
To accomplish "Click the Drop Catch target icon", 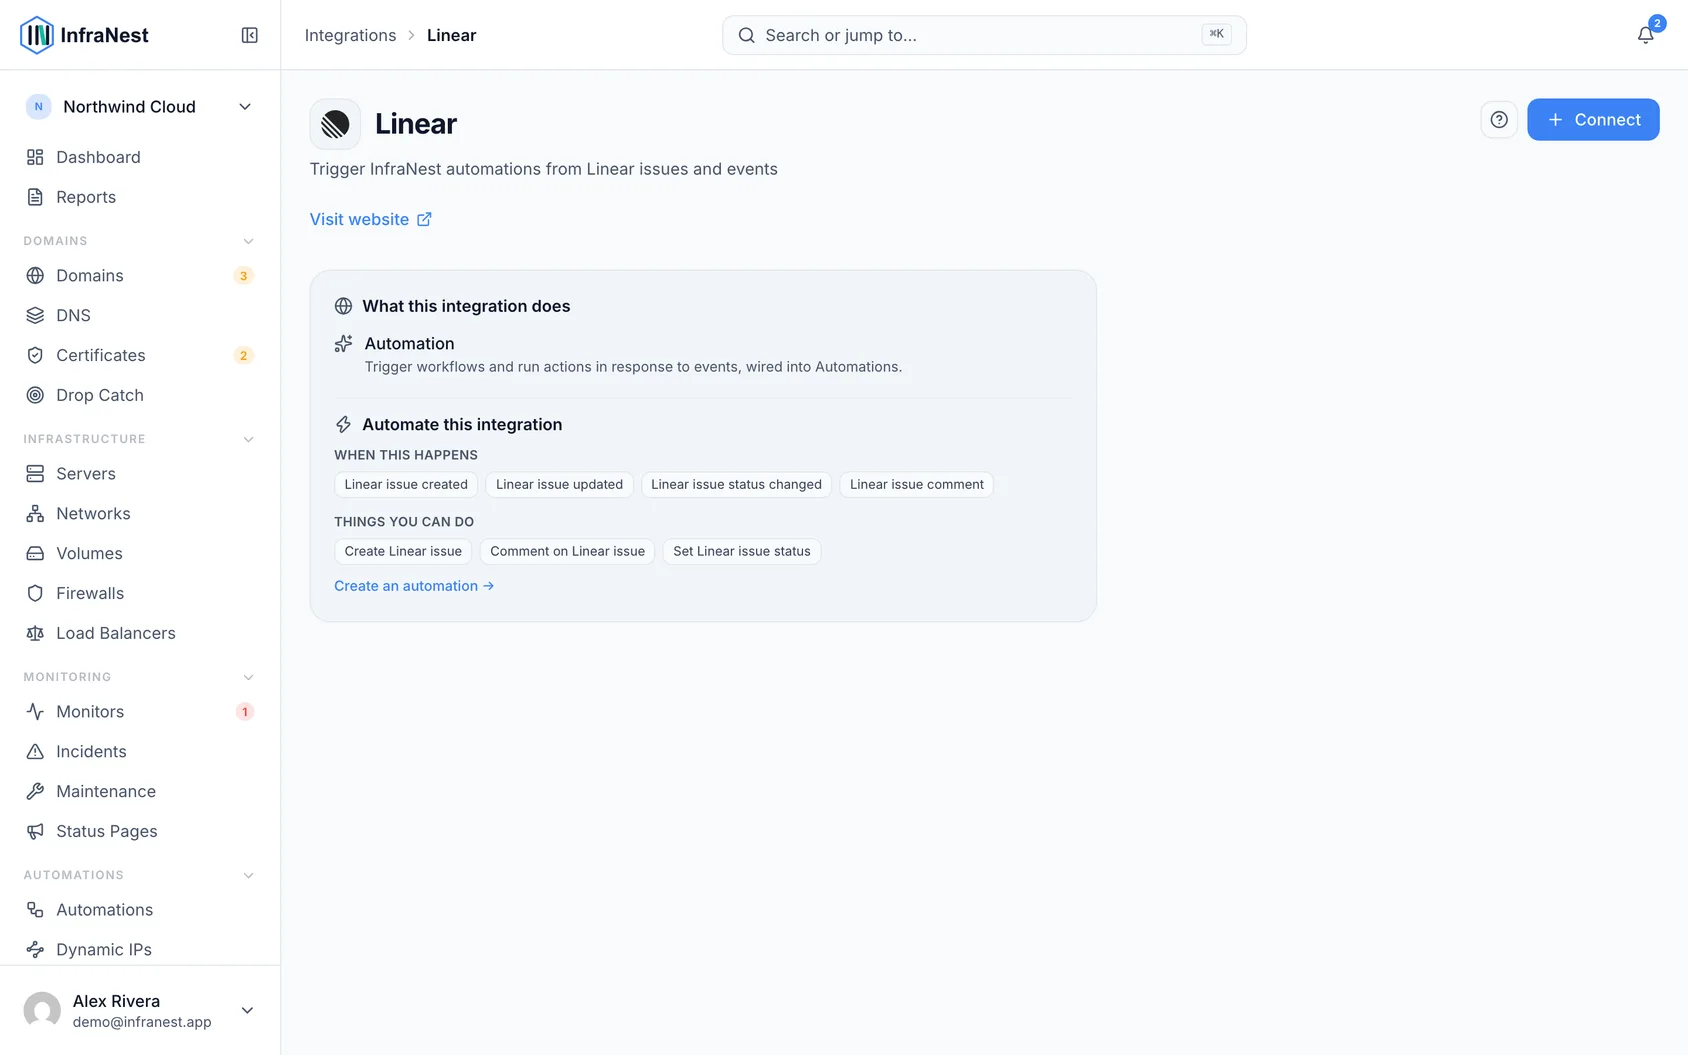I will (35, 395).
